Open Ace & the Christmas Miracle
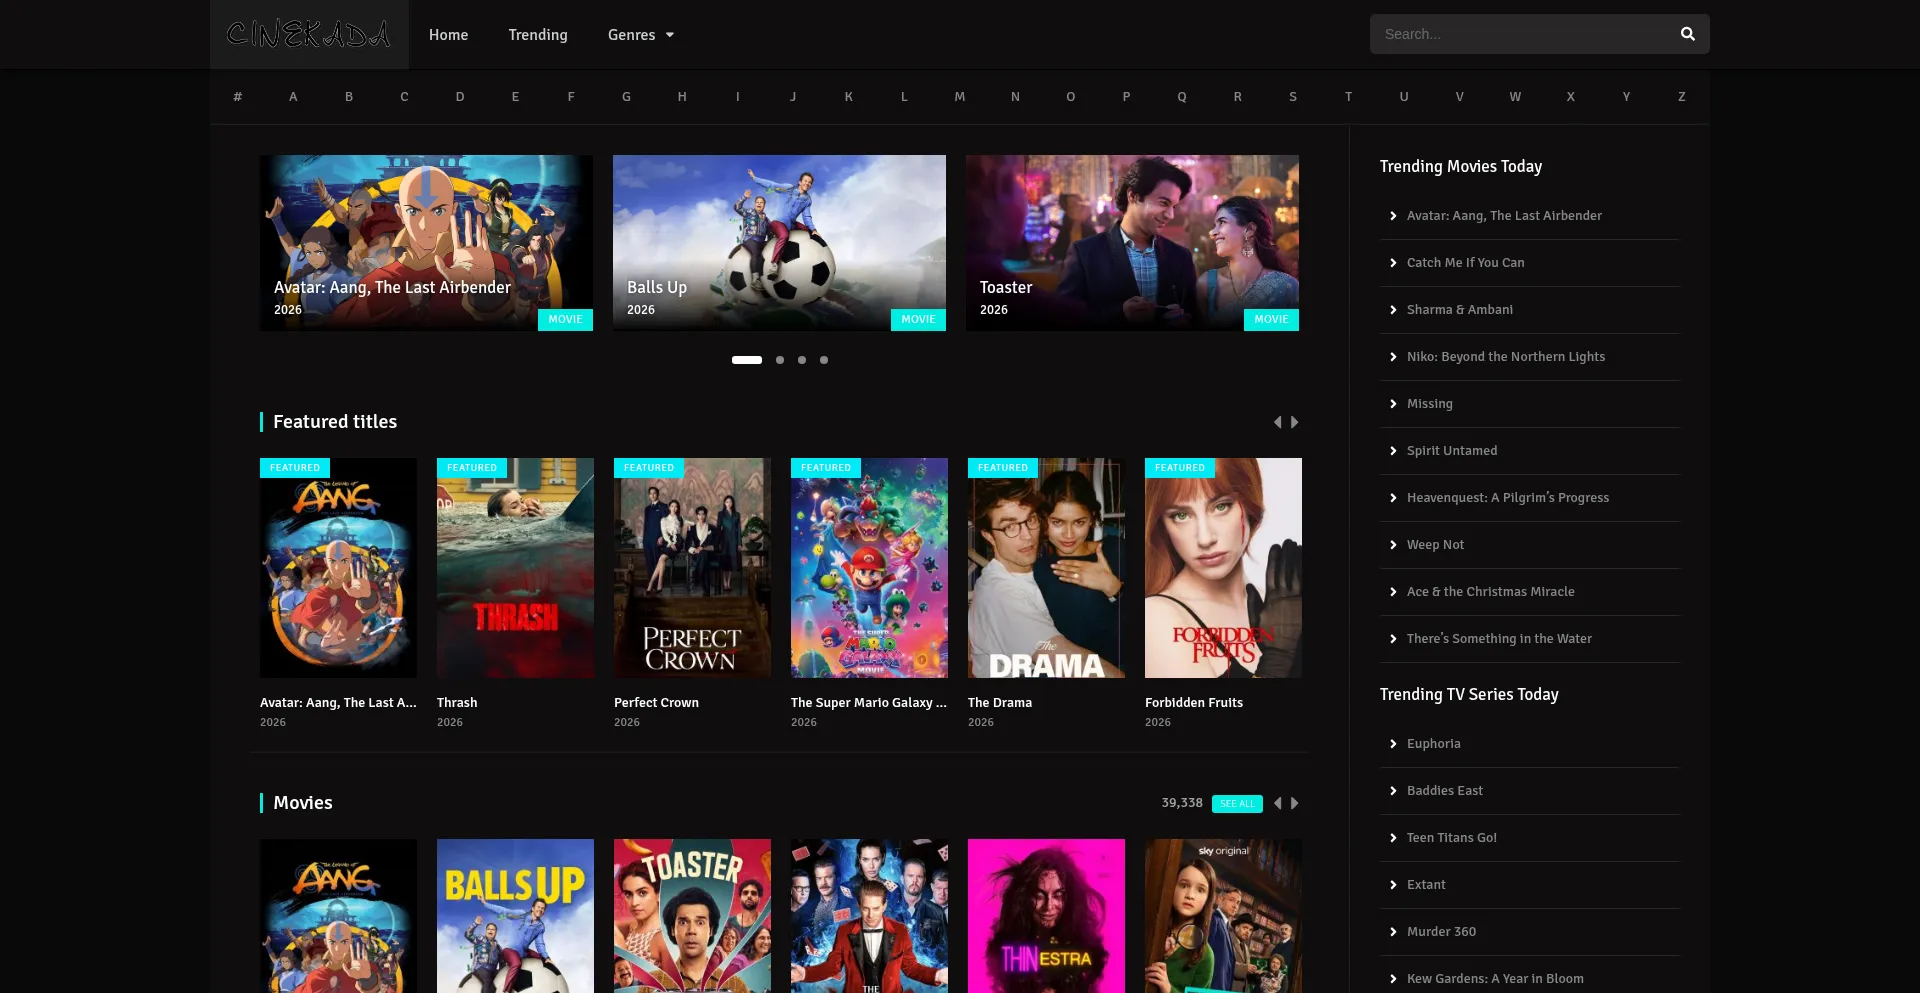 tap(1490, 592)
